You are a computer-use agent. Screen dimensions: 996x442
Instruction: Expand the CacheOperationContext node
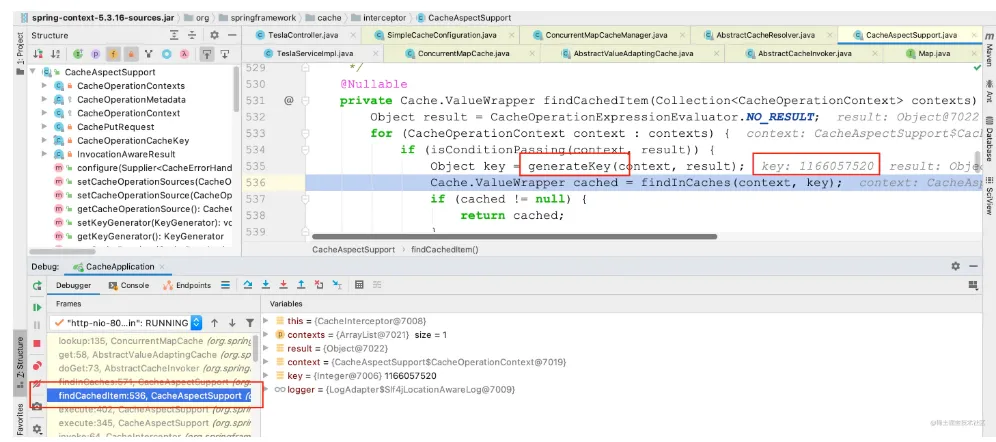[x=44, y=113]
